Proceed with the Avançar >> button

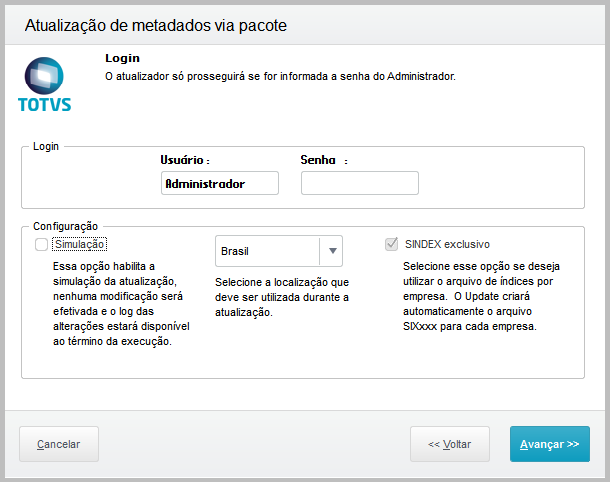(x=549, y=444)
